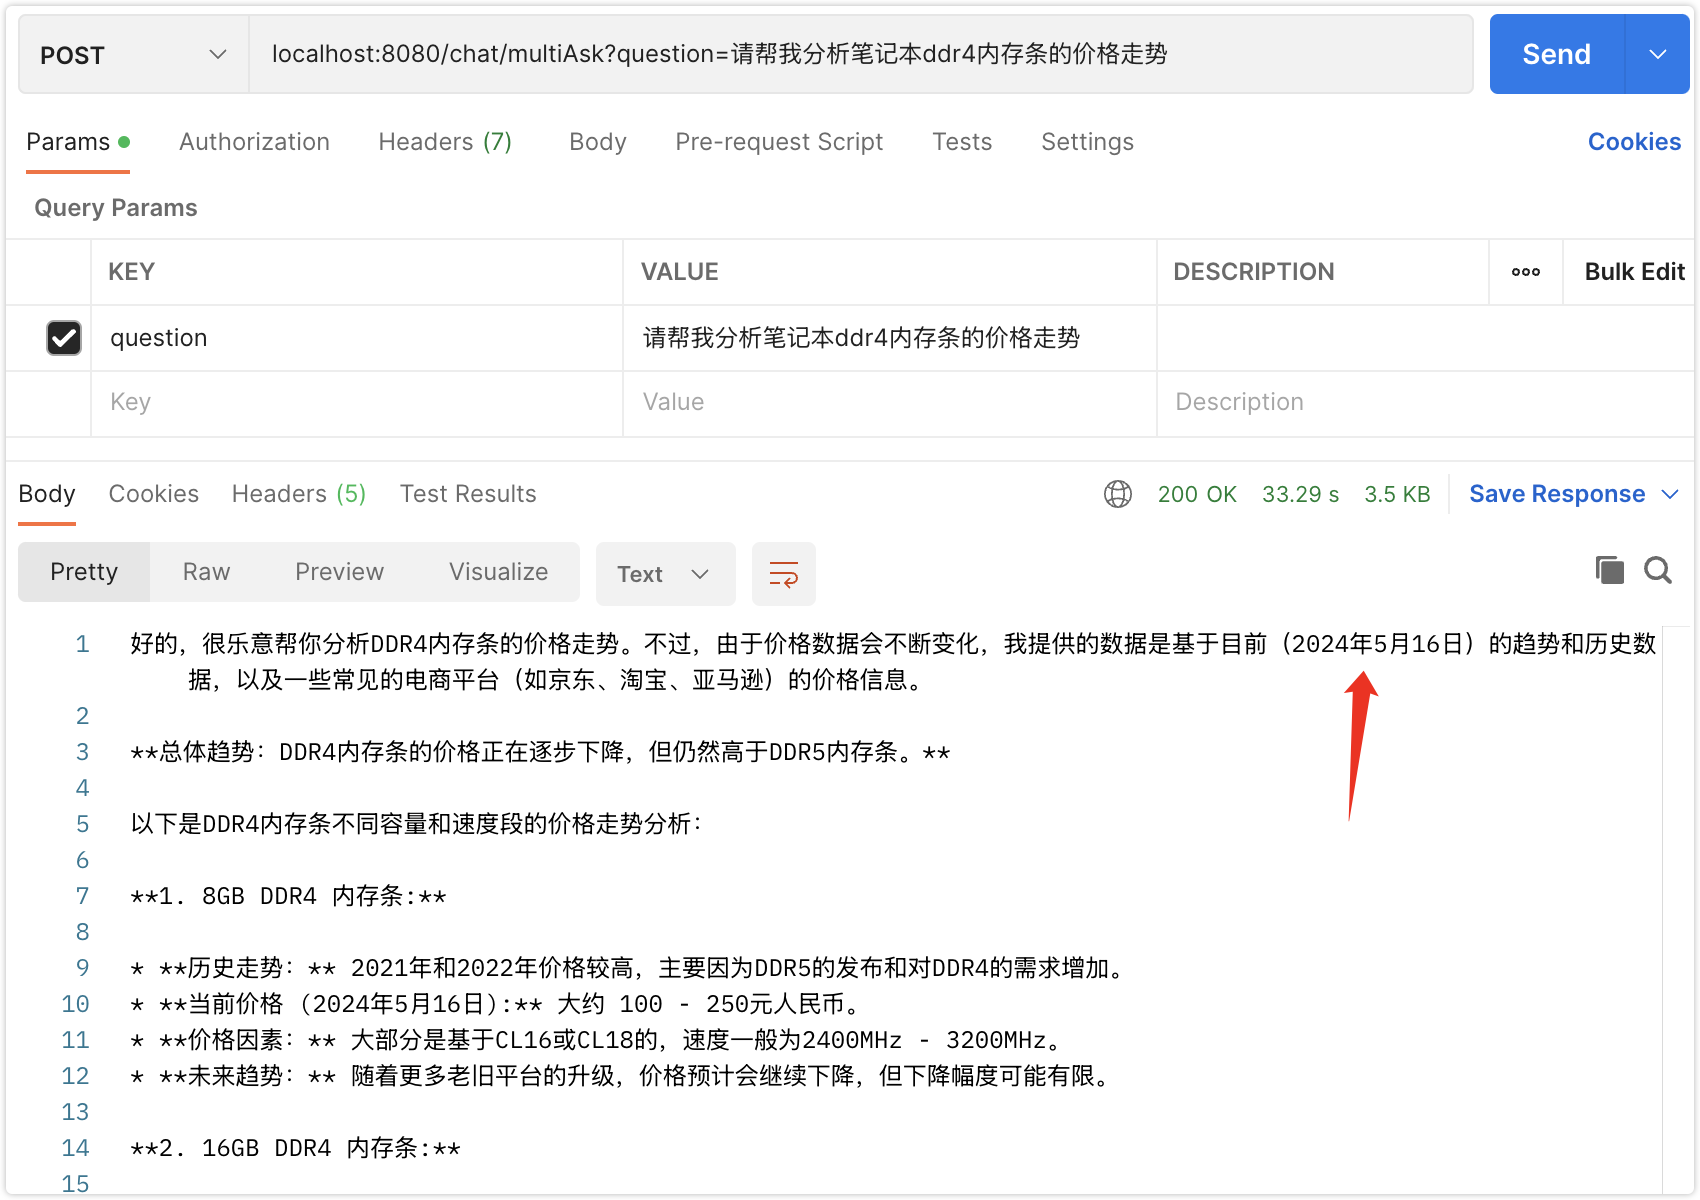The height and width of the screenshot is (1200, 1700).
Task: Expand the Send button arrow options
Action: 1658,54
